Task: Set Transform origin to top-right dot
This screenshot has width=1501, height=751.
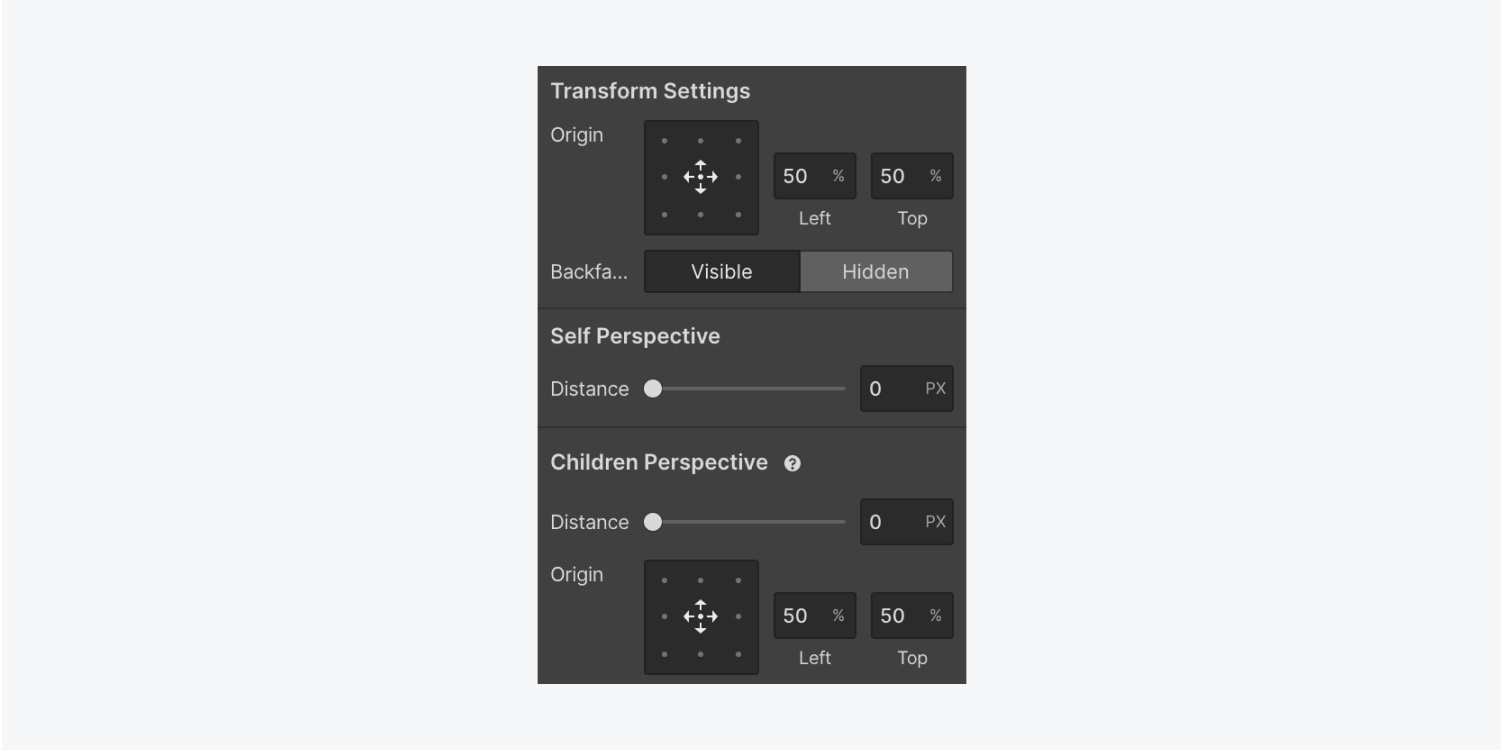Action: tap(738, 141)
